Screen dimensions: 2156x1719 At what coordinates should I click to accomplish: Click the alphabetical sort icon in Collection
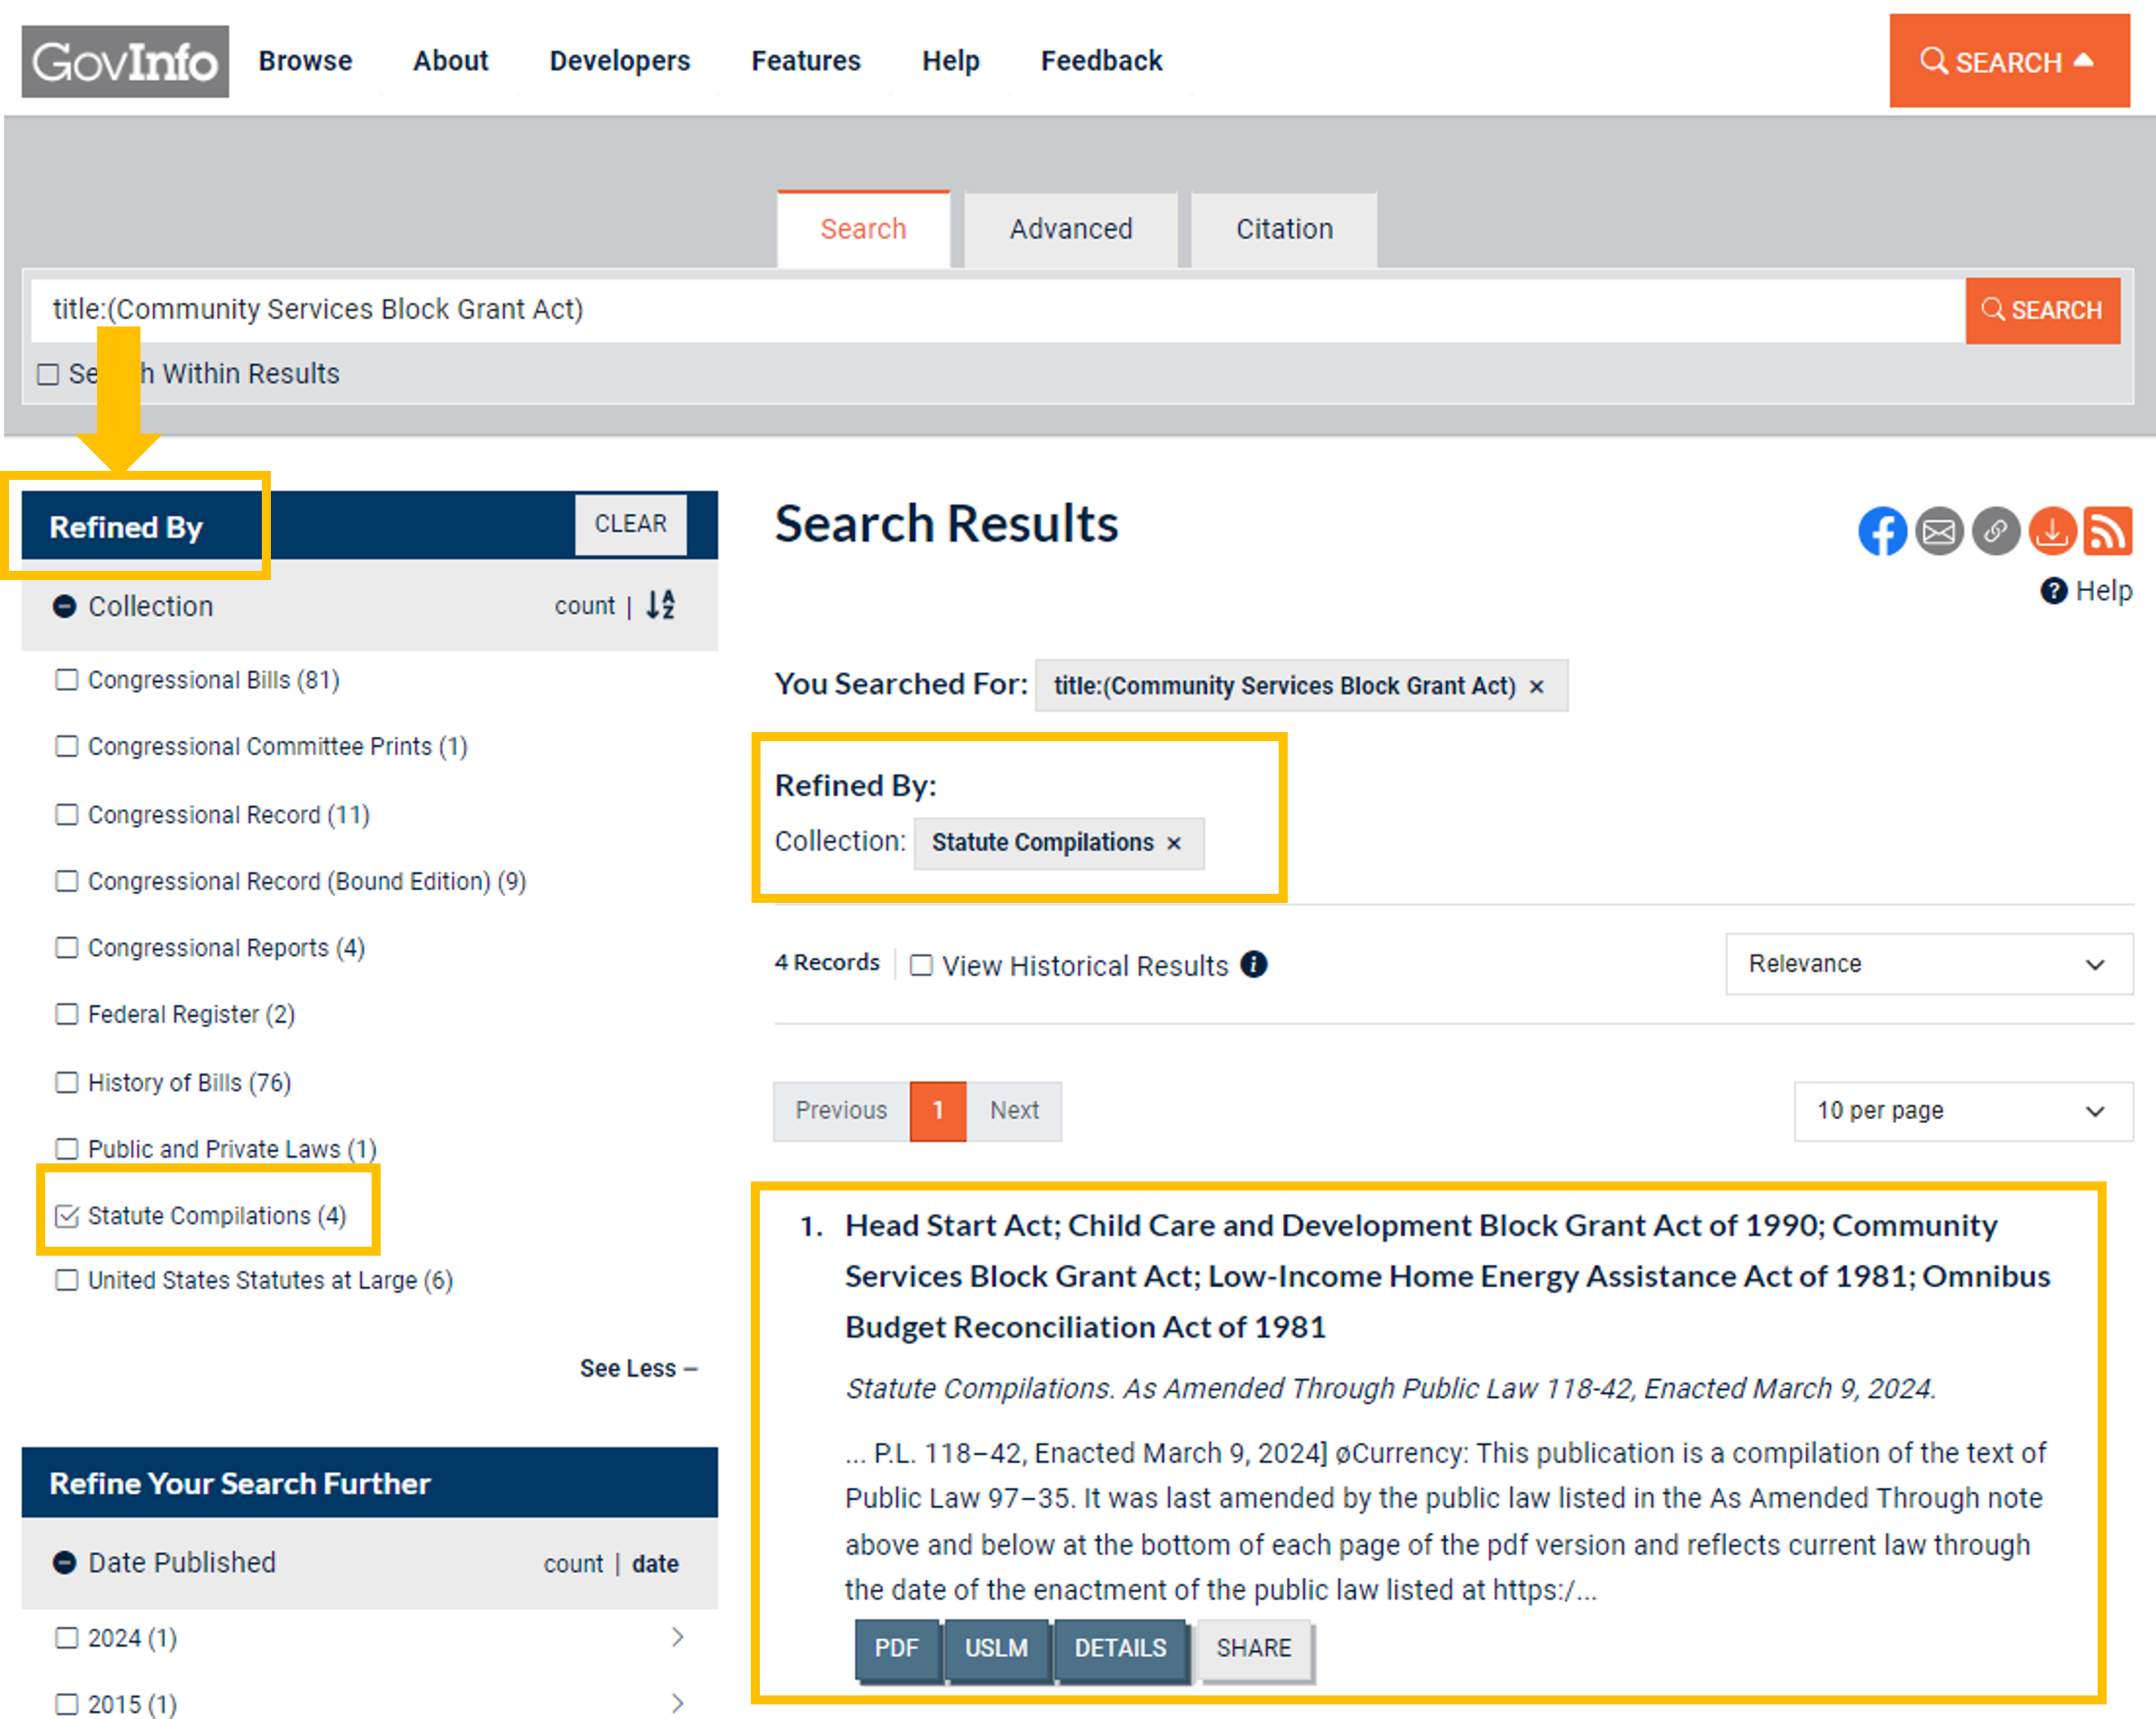(660, 605)
